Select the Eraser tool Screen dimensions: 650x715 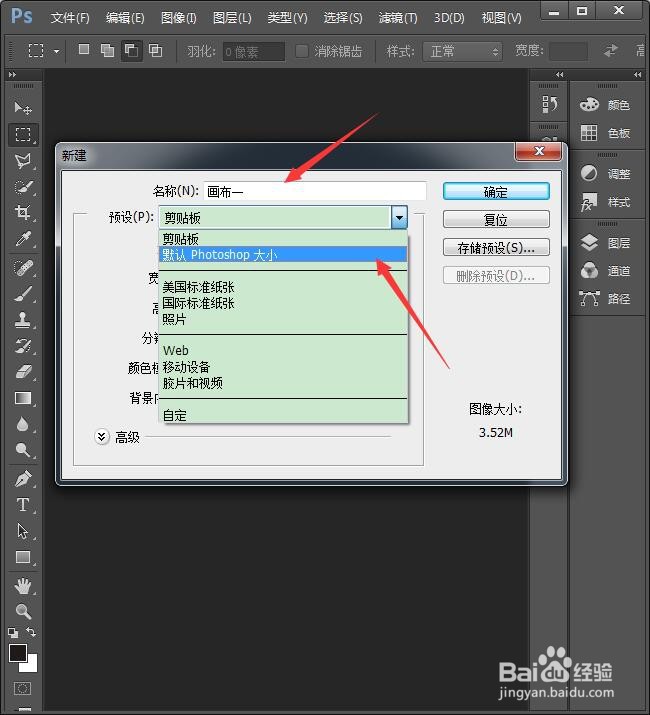tap(23, 372)
